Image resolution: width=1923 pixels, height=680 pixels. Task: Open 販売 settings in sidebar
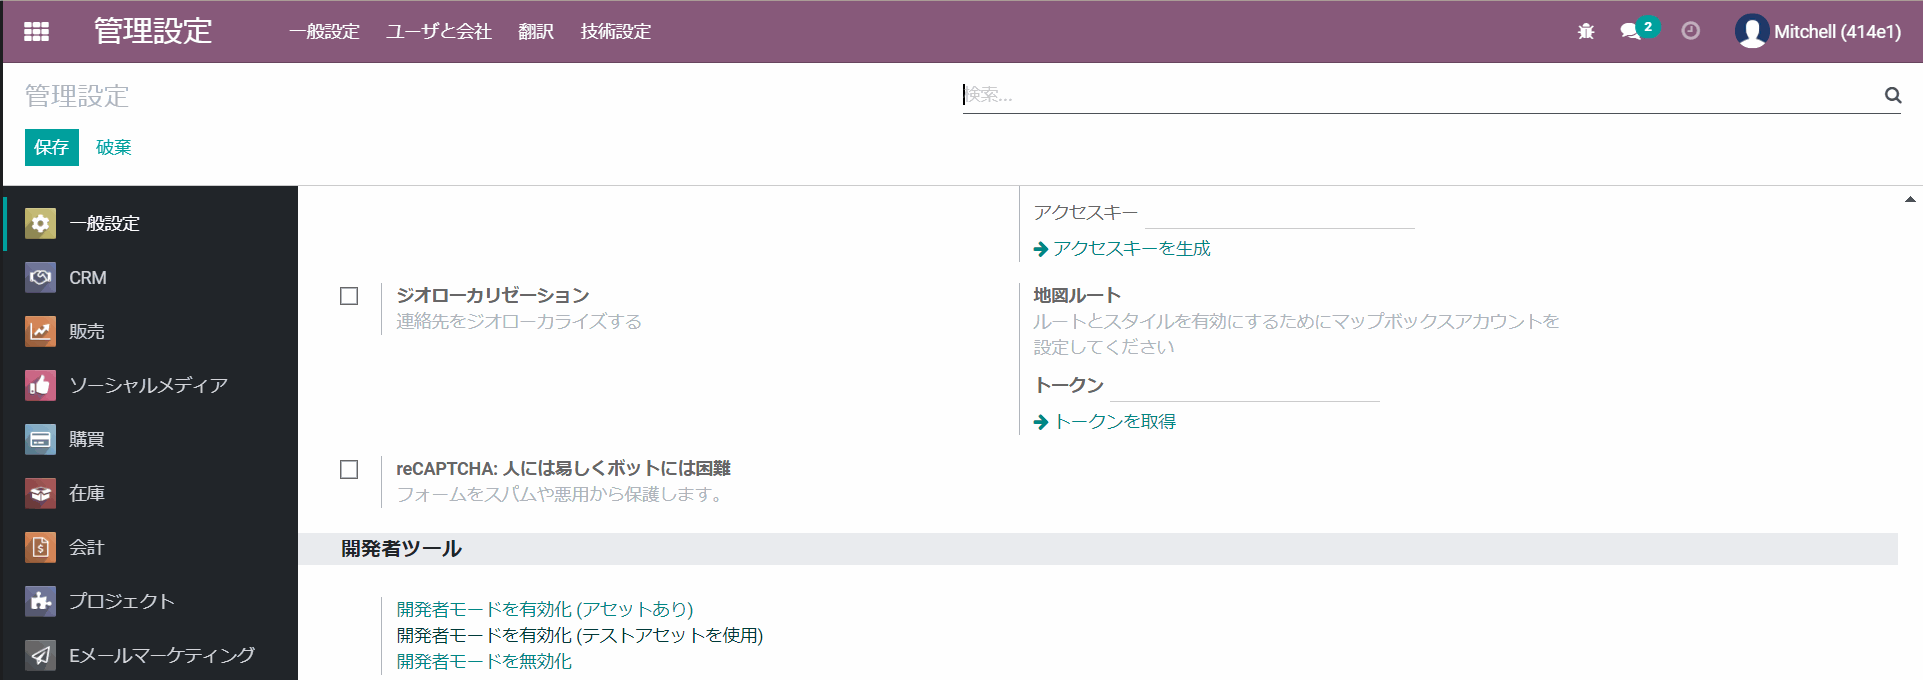pos(151,331)
